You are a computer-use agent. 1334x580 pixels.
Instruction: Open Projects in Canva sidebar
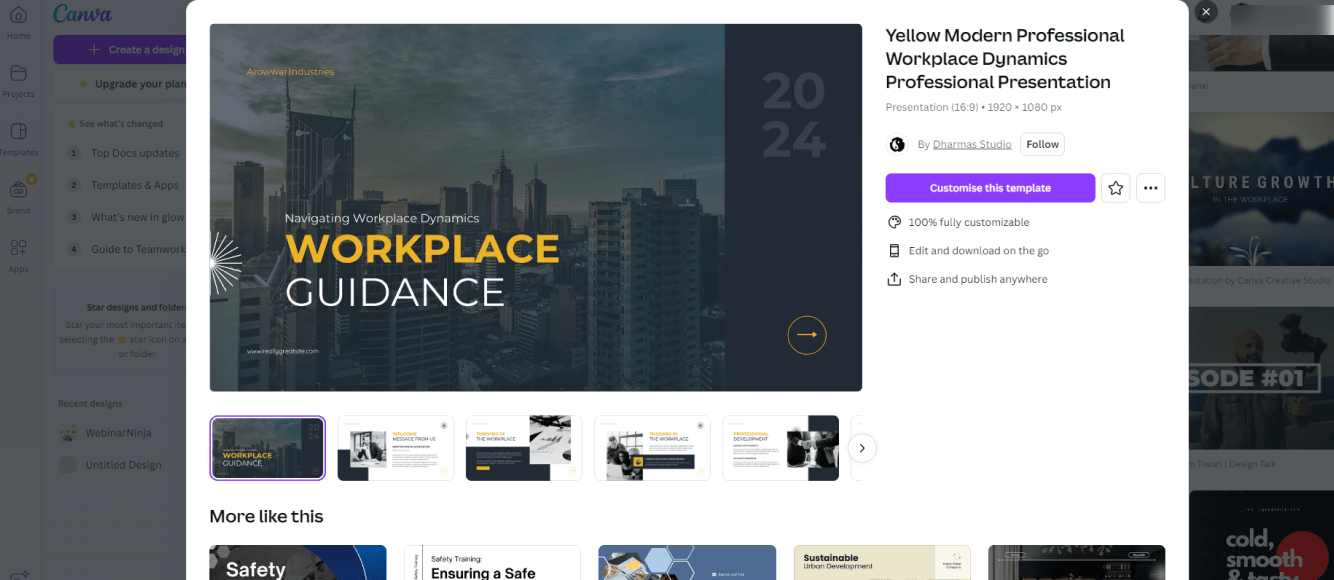[18, 81]
